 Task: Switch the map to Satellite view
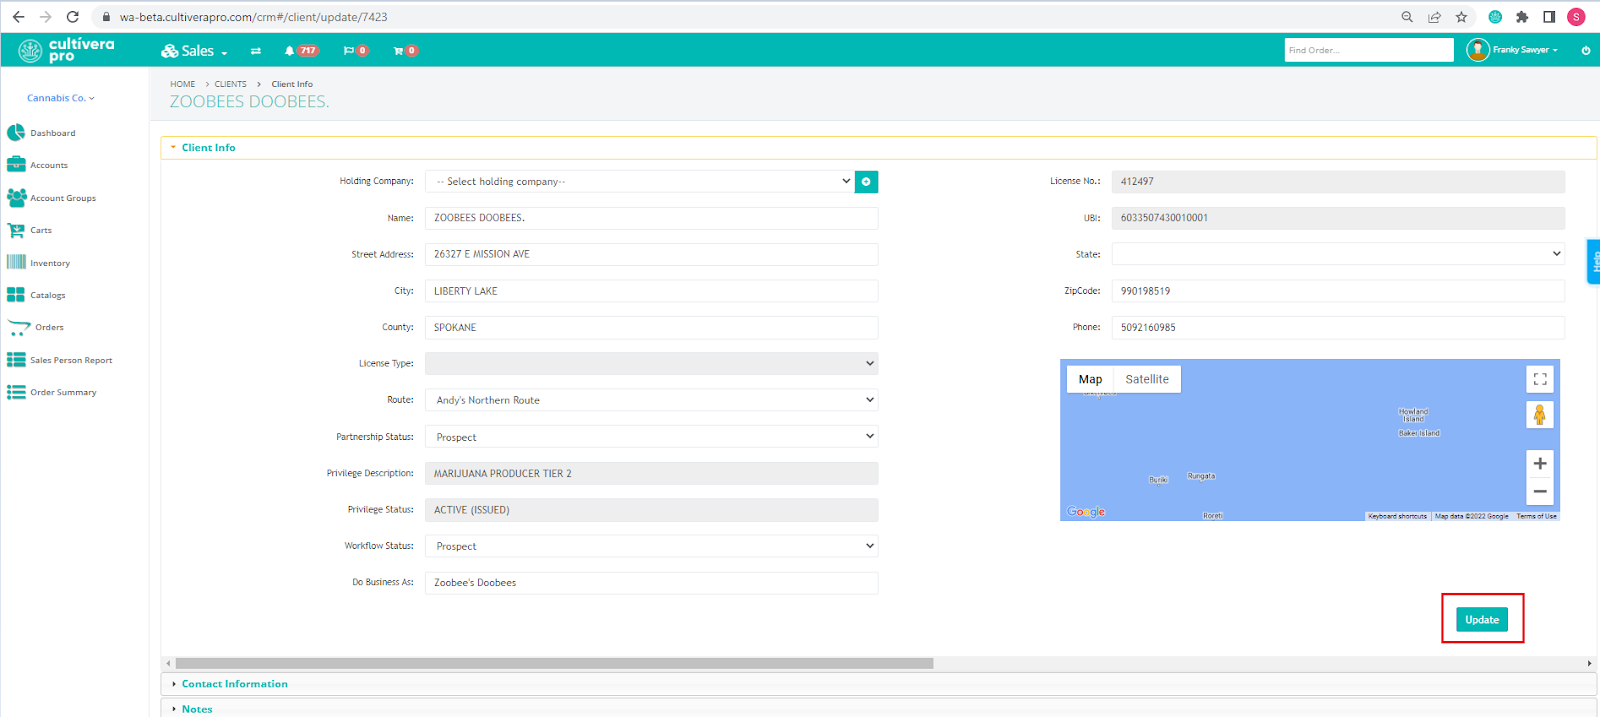(1147, 379)
